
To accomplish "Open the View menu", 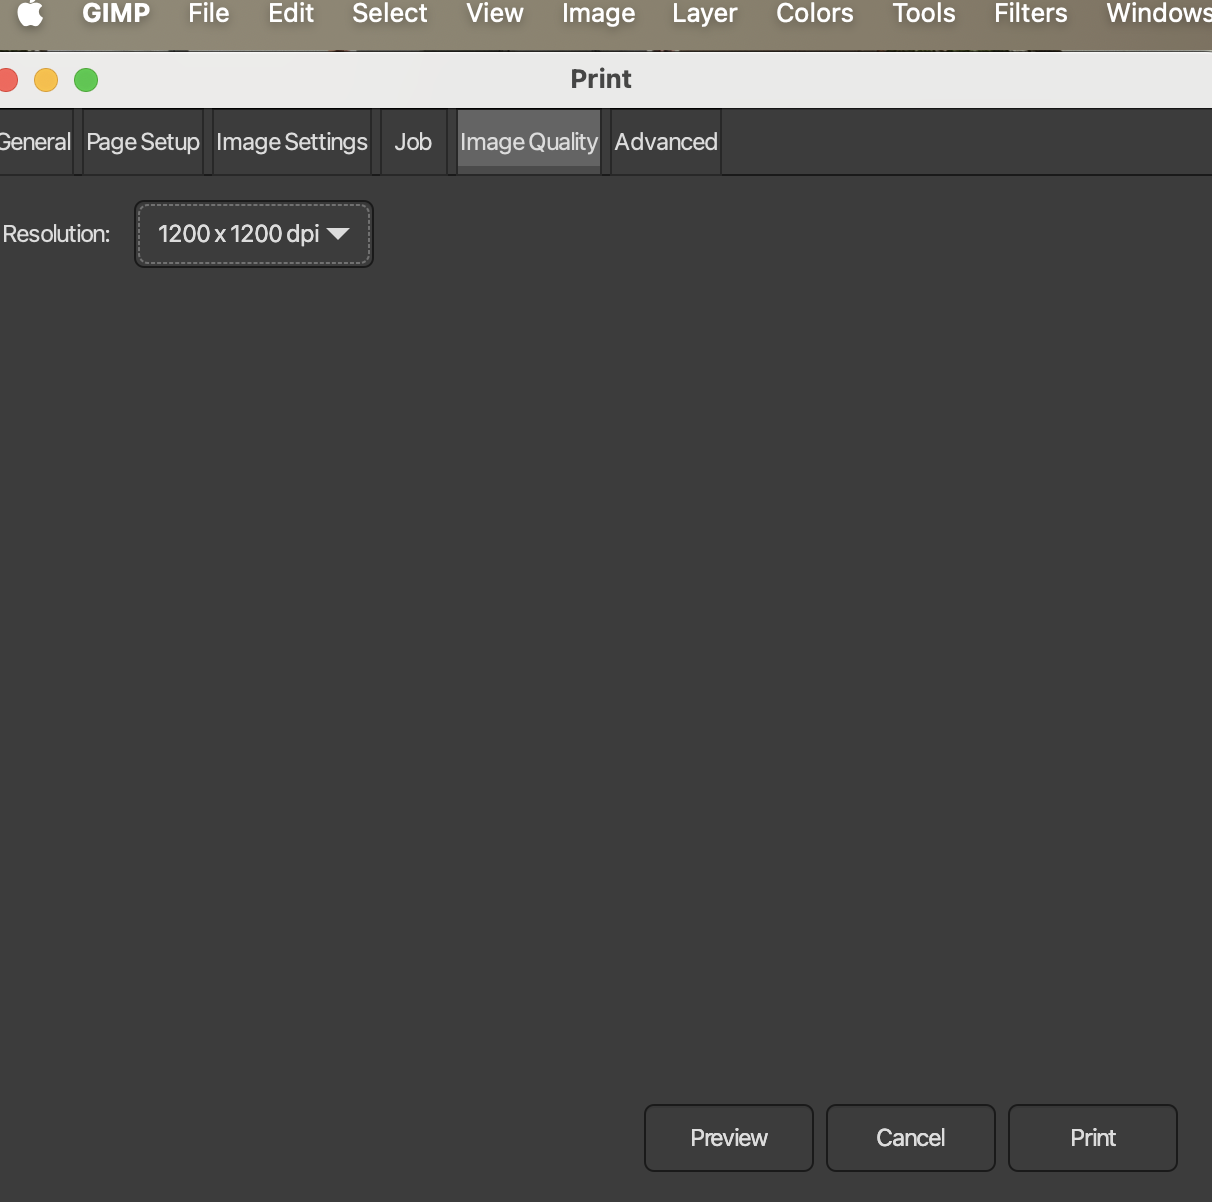I will [x=495, y=14].
